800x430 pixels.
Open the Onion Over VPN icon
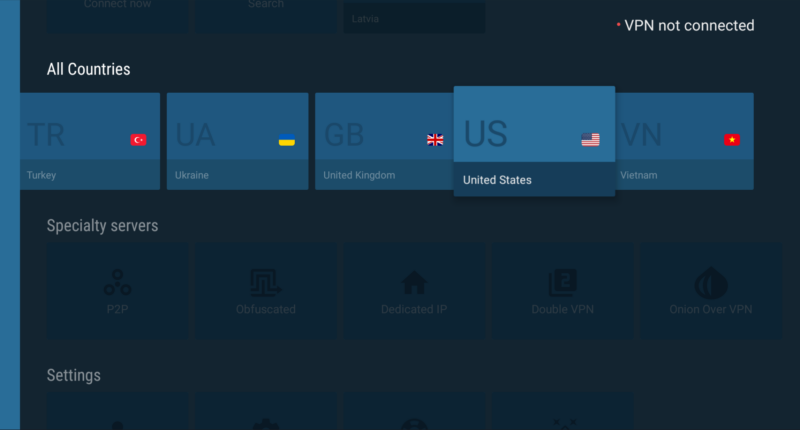click(x=711, y=283)
